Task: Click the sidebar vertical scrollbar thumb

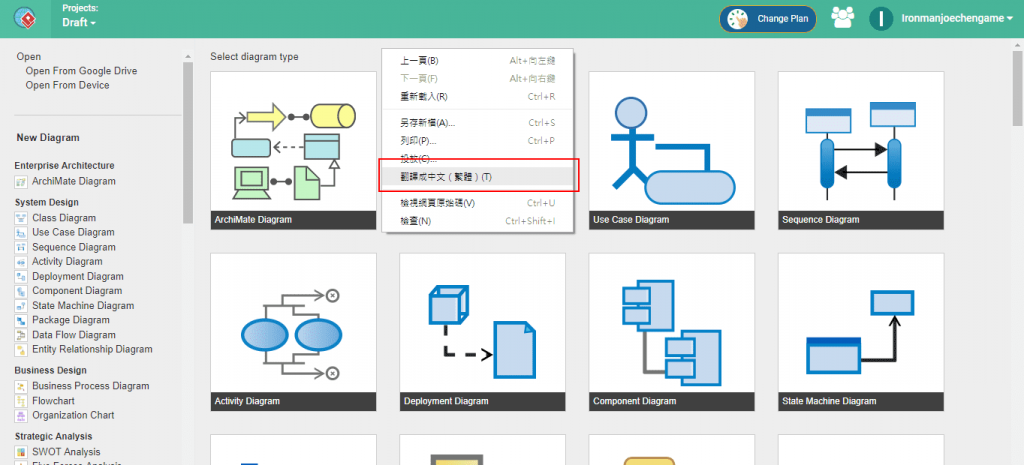Action: pyautogui.click(x=188, y=142)
